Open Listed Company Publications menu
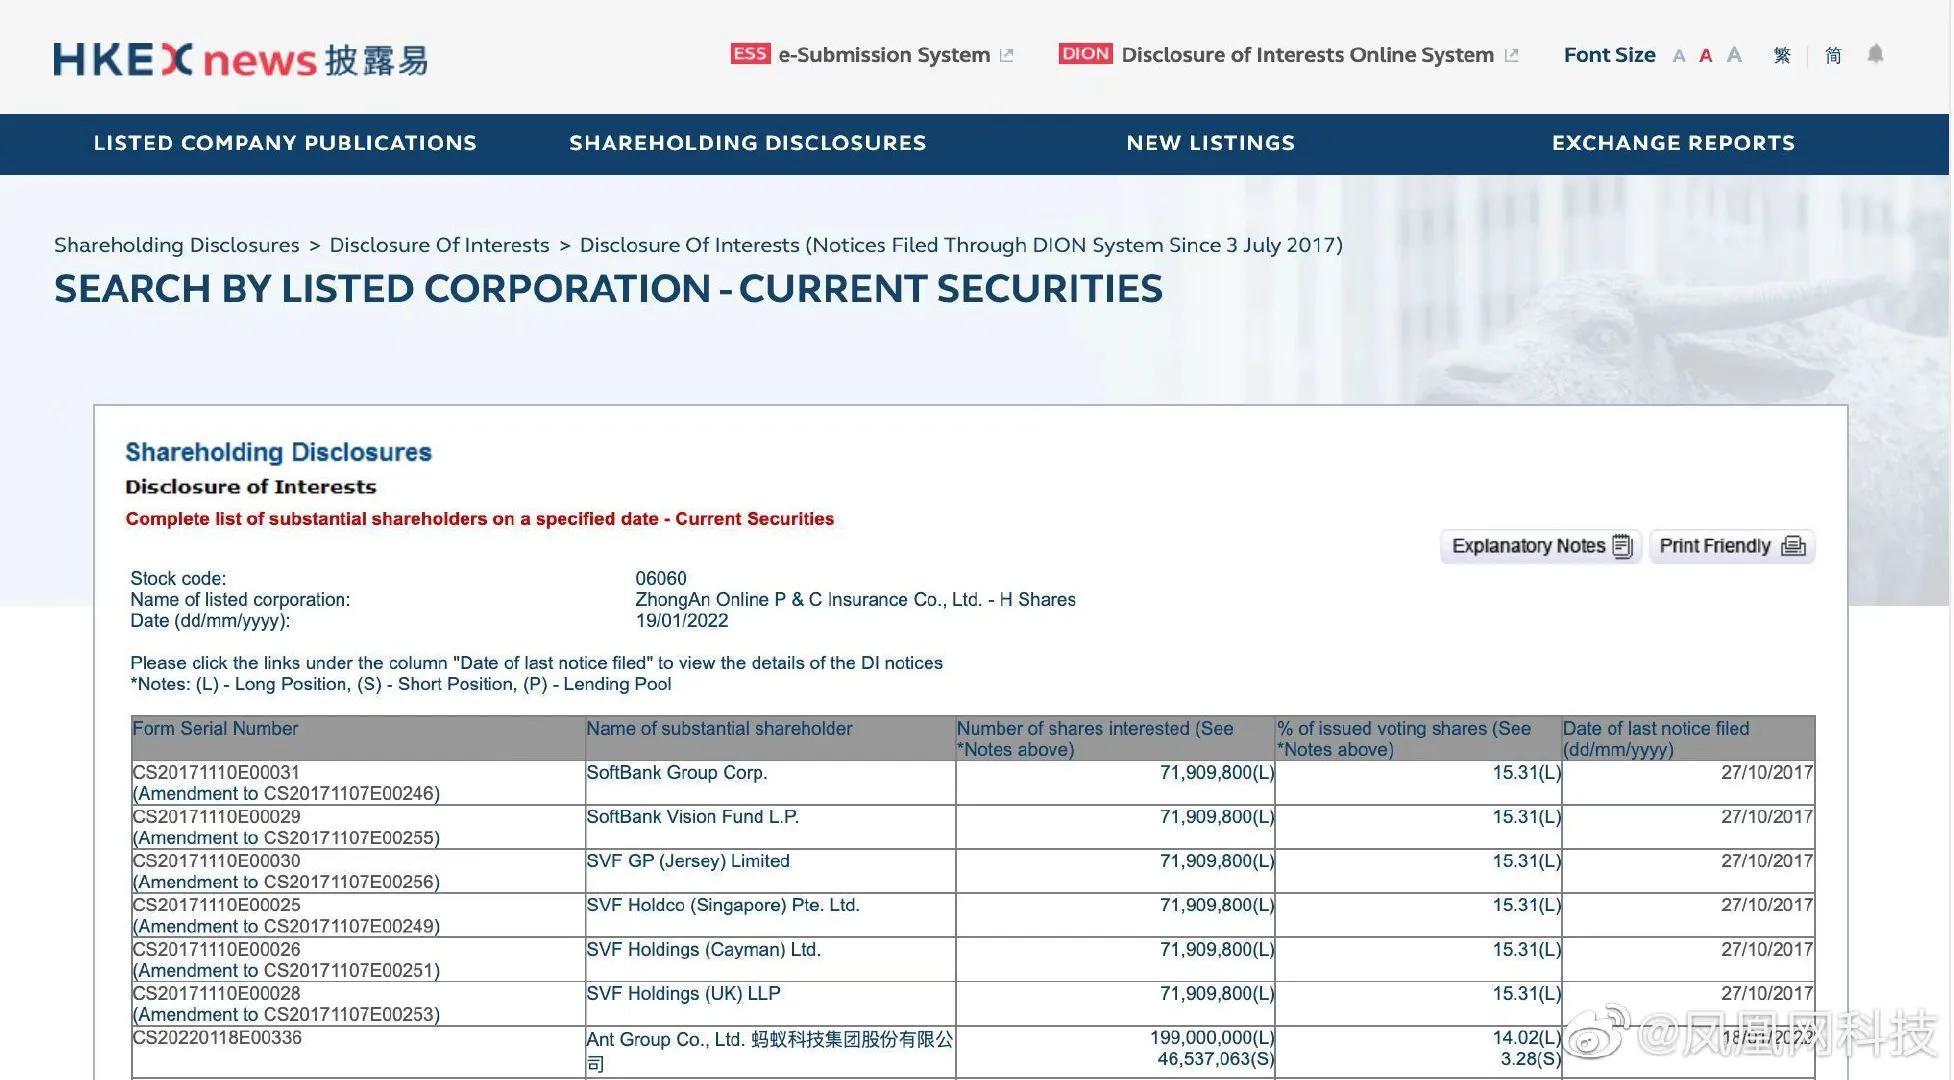 click(x=285, y=143)
